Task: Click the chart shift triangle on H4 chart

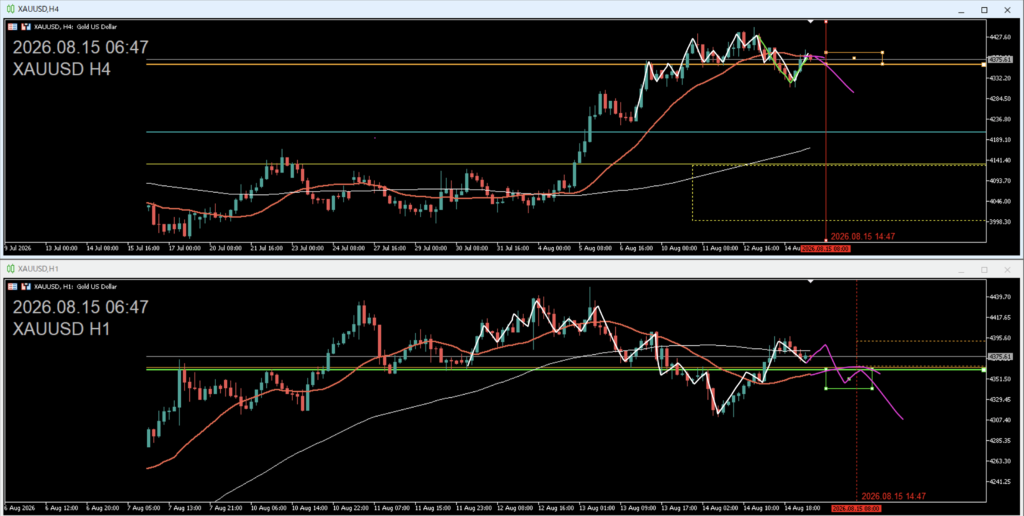Action: pos(810,22)
